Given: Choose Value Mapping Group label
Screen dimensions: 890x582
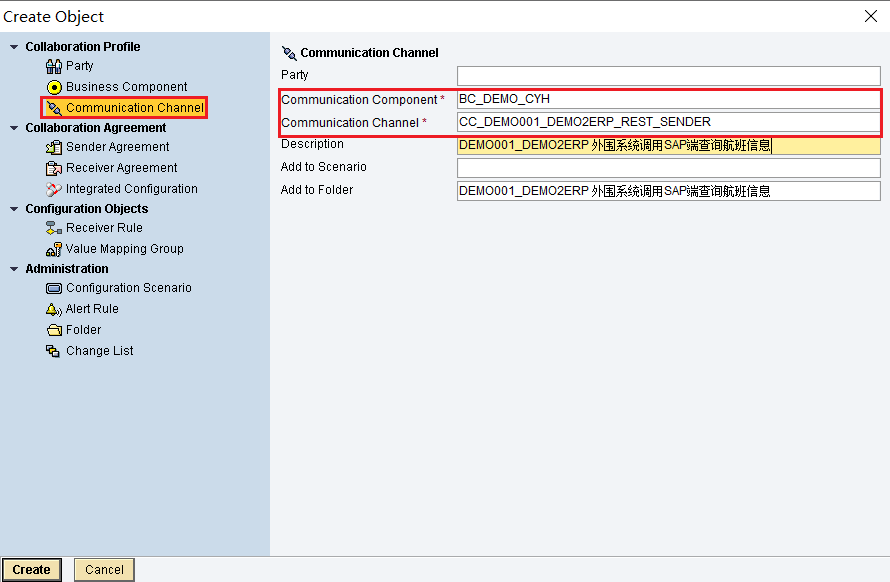Looking at the screenshot, I should pyautogui.click(x=125, y=249).
